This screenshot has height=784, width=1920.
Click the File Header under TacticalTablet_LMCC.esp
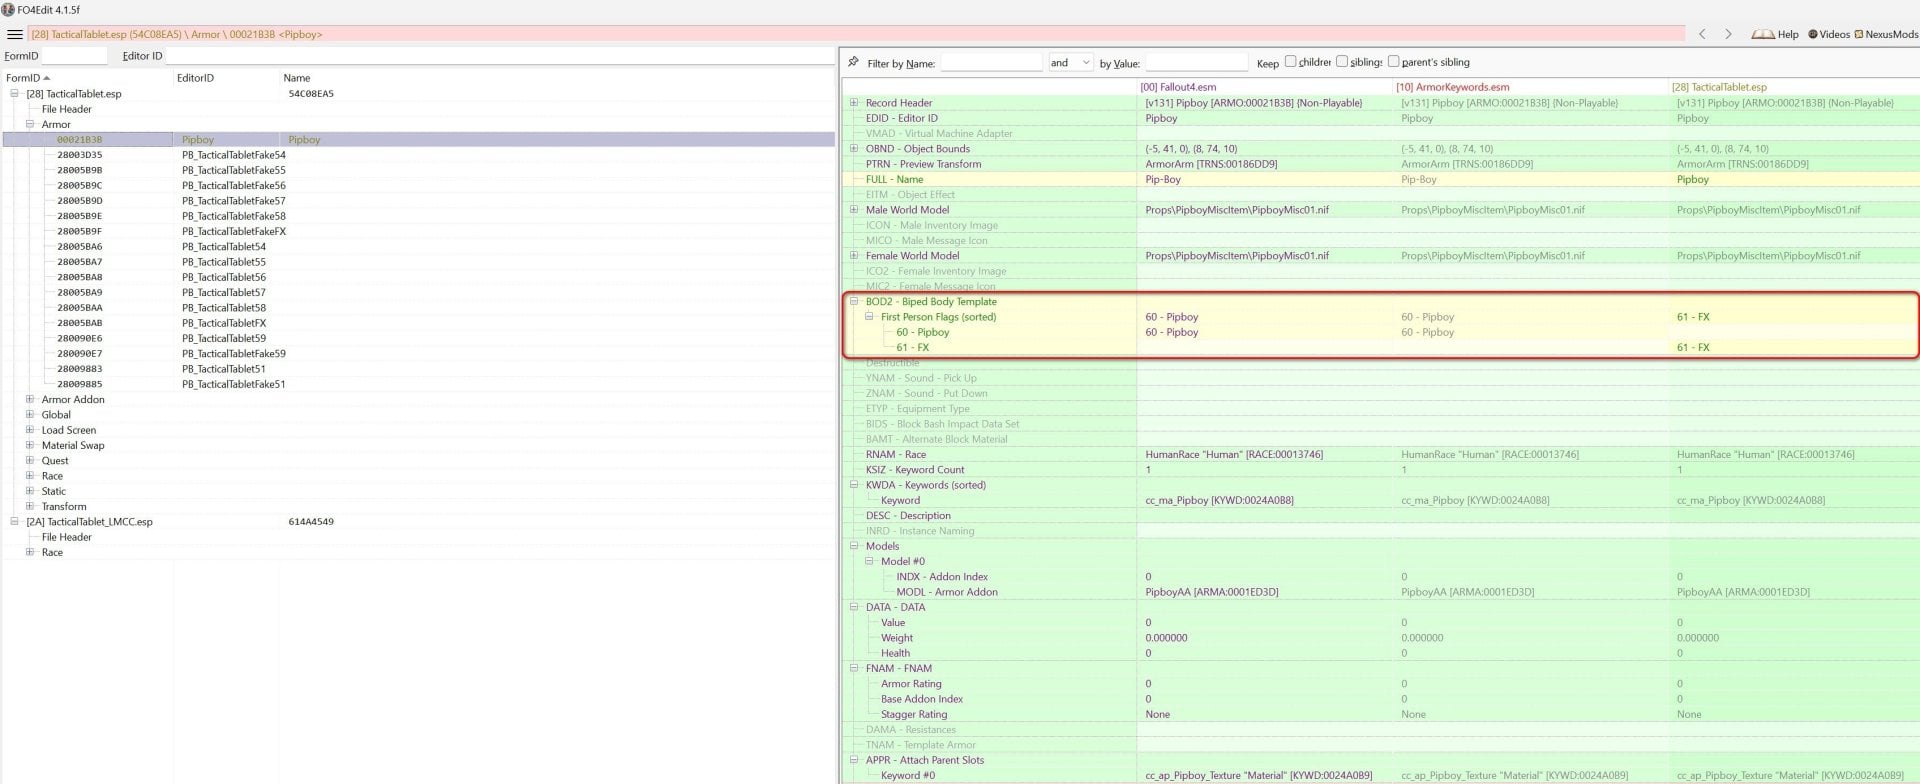(x=67, y=537)
